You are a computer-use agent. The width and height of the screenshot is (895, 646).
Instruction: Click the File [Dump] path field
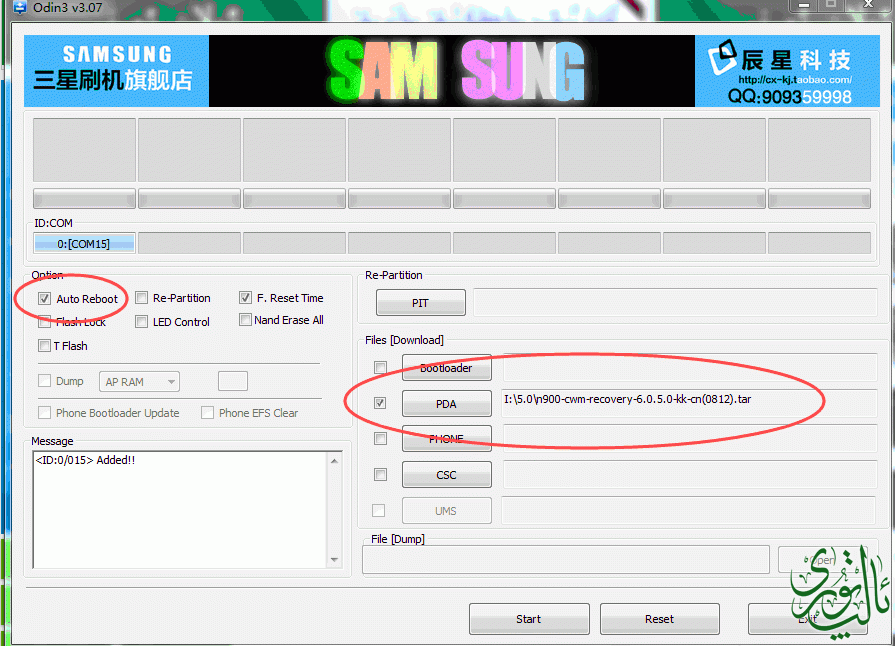(566, 560)
